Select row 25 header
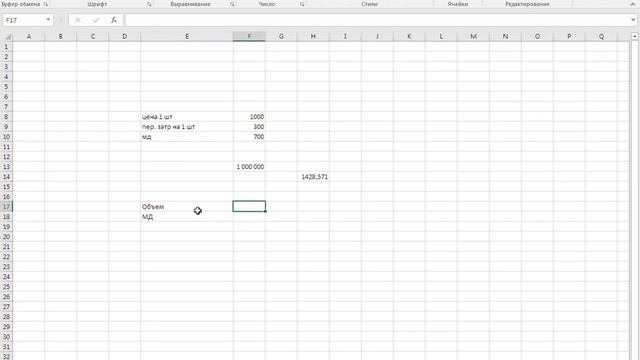 [6, 287]
